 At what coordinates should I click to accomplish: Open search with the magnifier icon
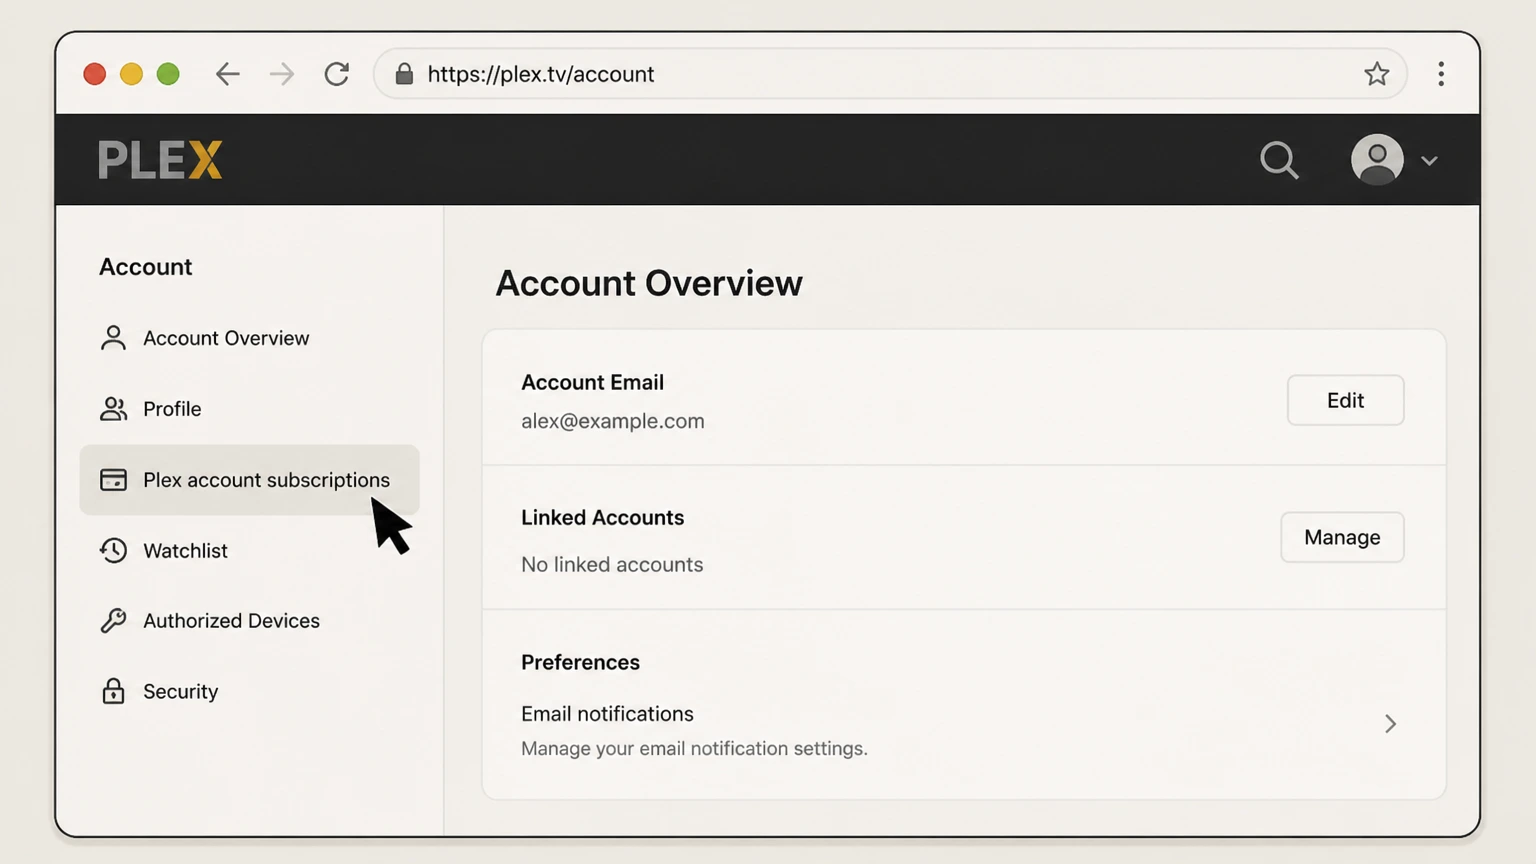tap(1279, 160)
